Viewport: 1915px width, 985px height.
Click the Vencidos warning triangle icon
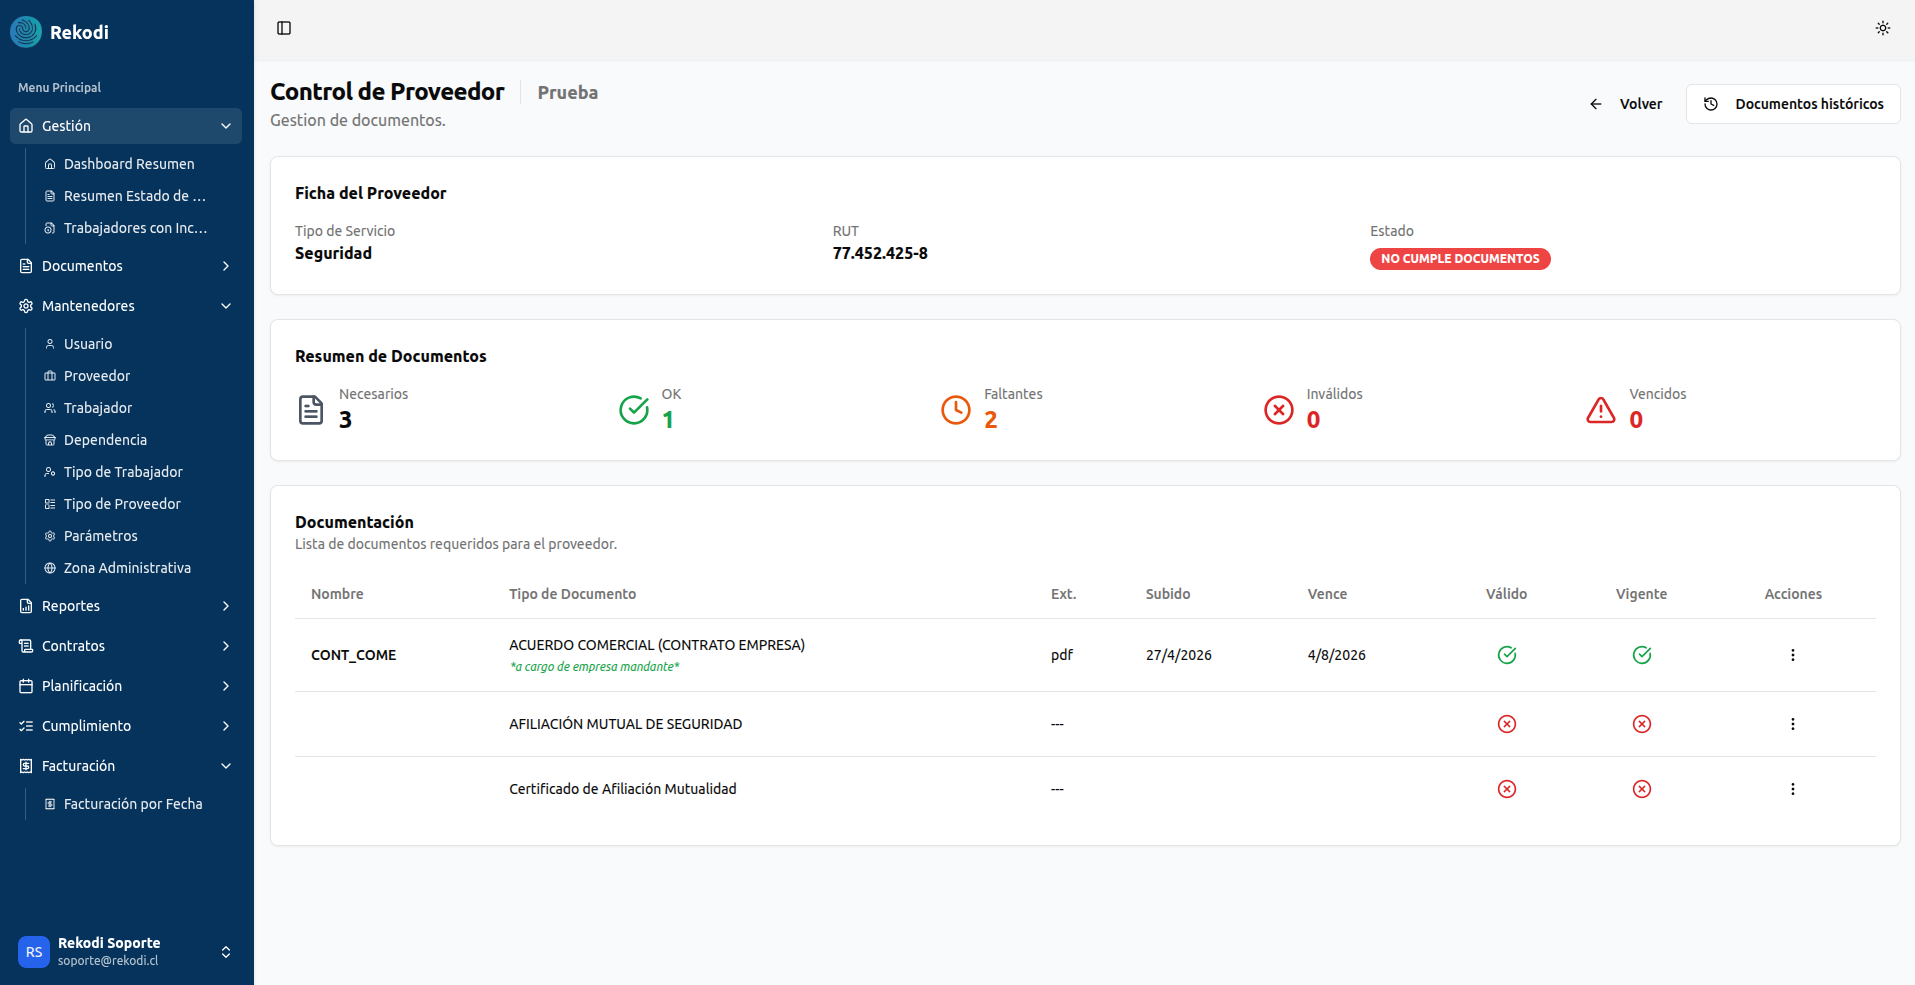click(1601, 410)
